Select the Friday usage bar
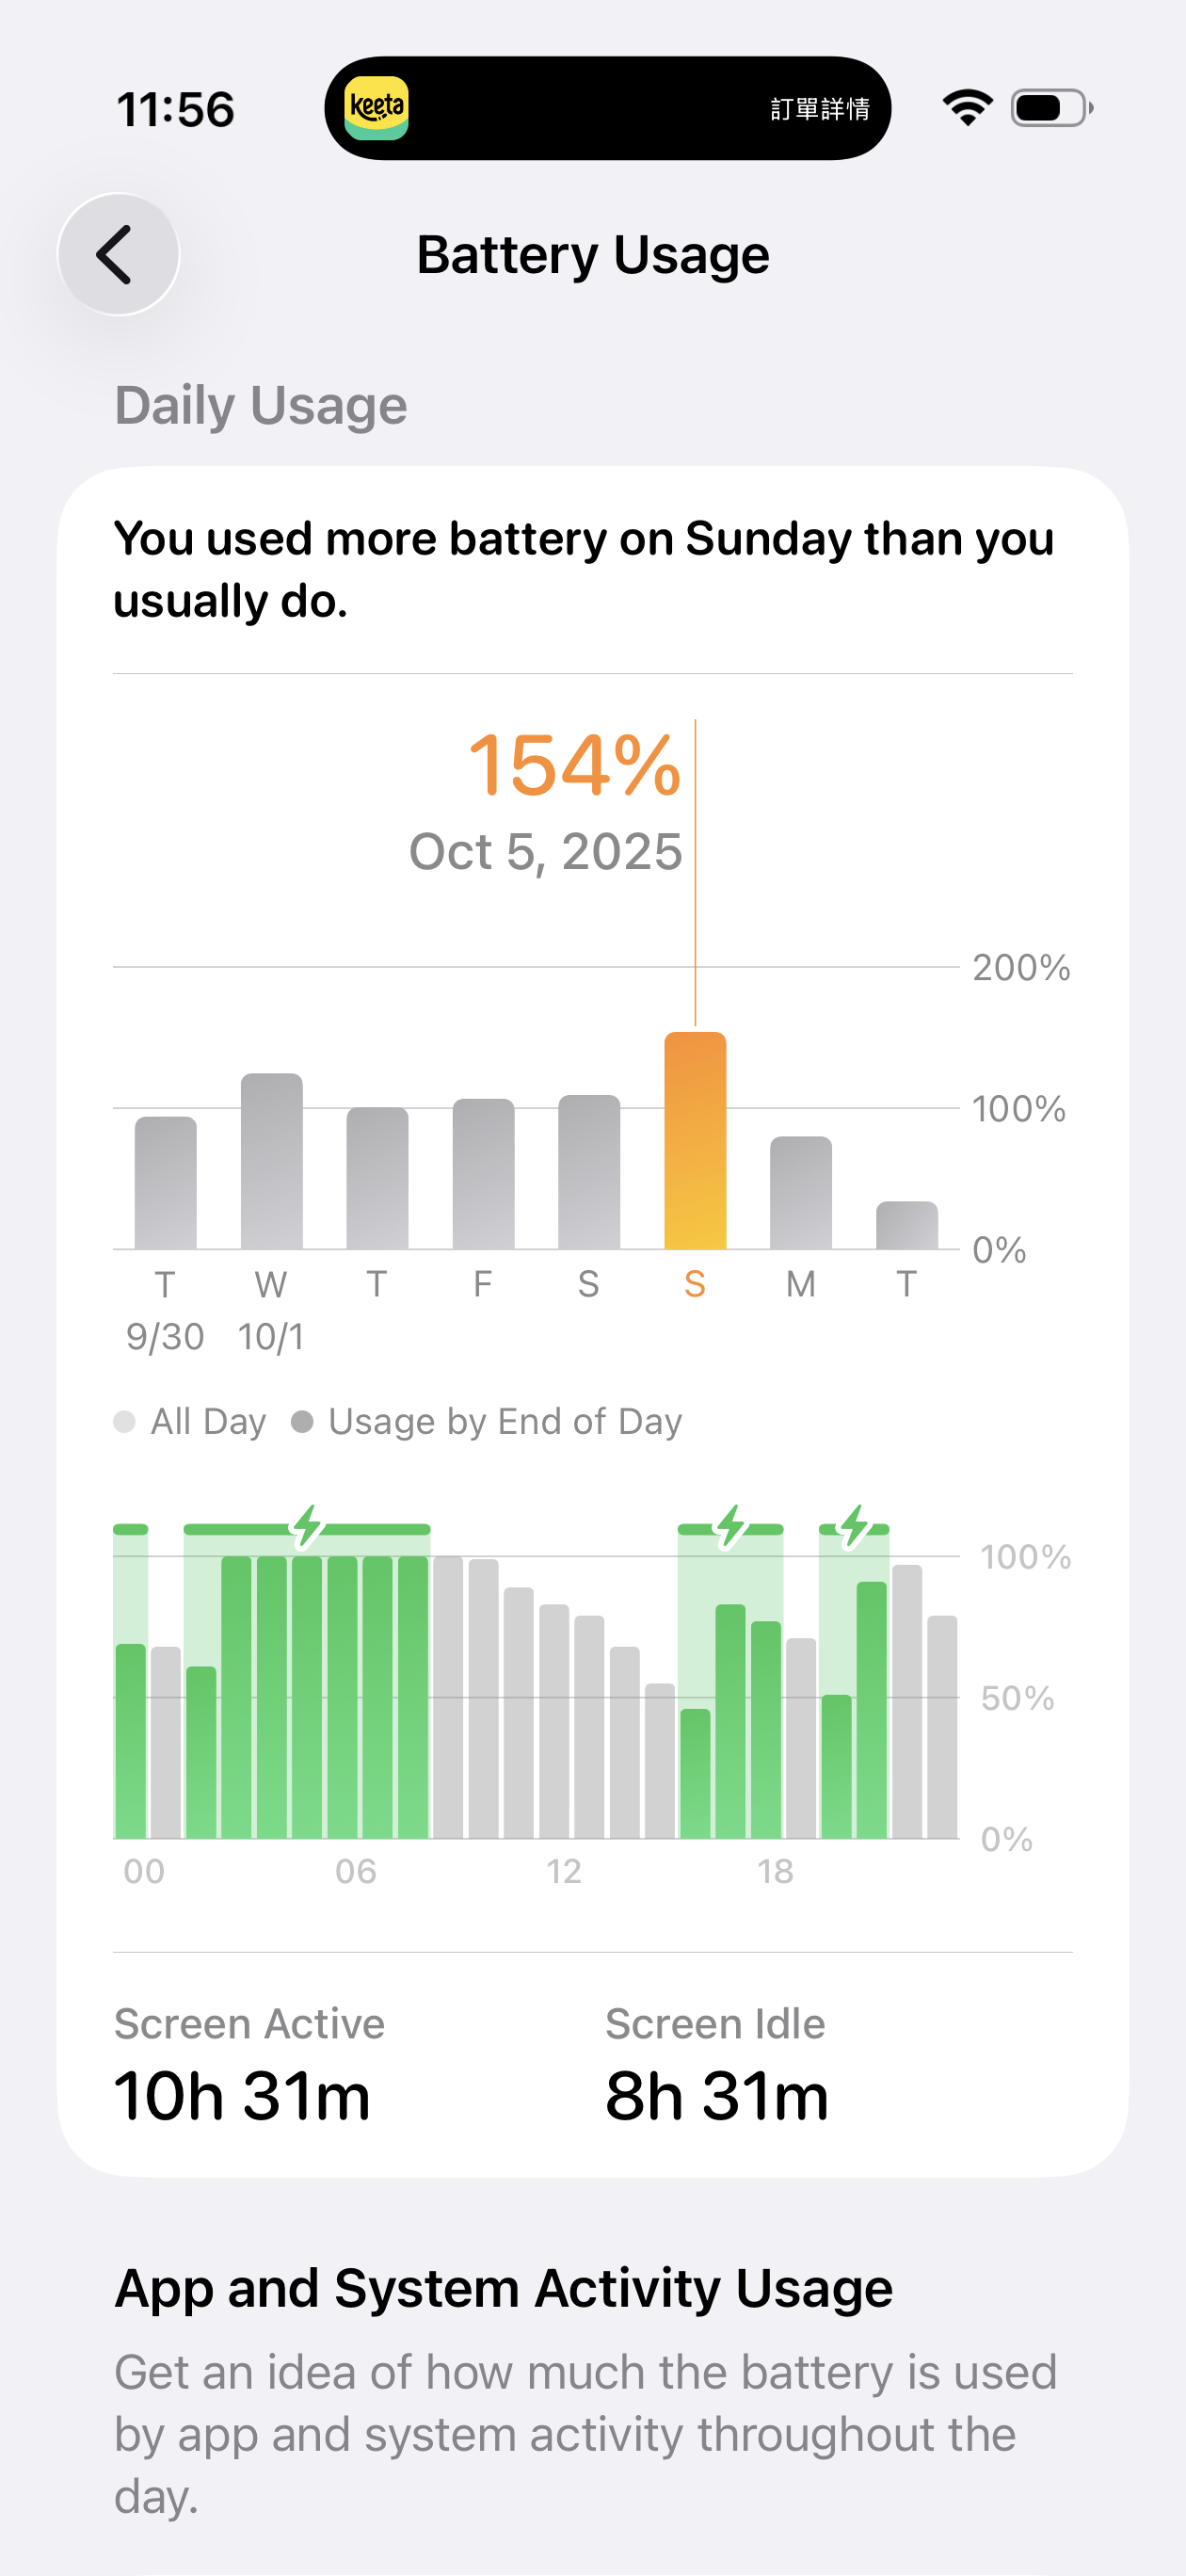This screenshot has height=2576, width=1186. pos(483,1174)
